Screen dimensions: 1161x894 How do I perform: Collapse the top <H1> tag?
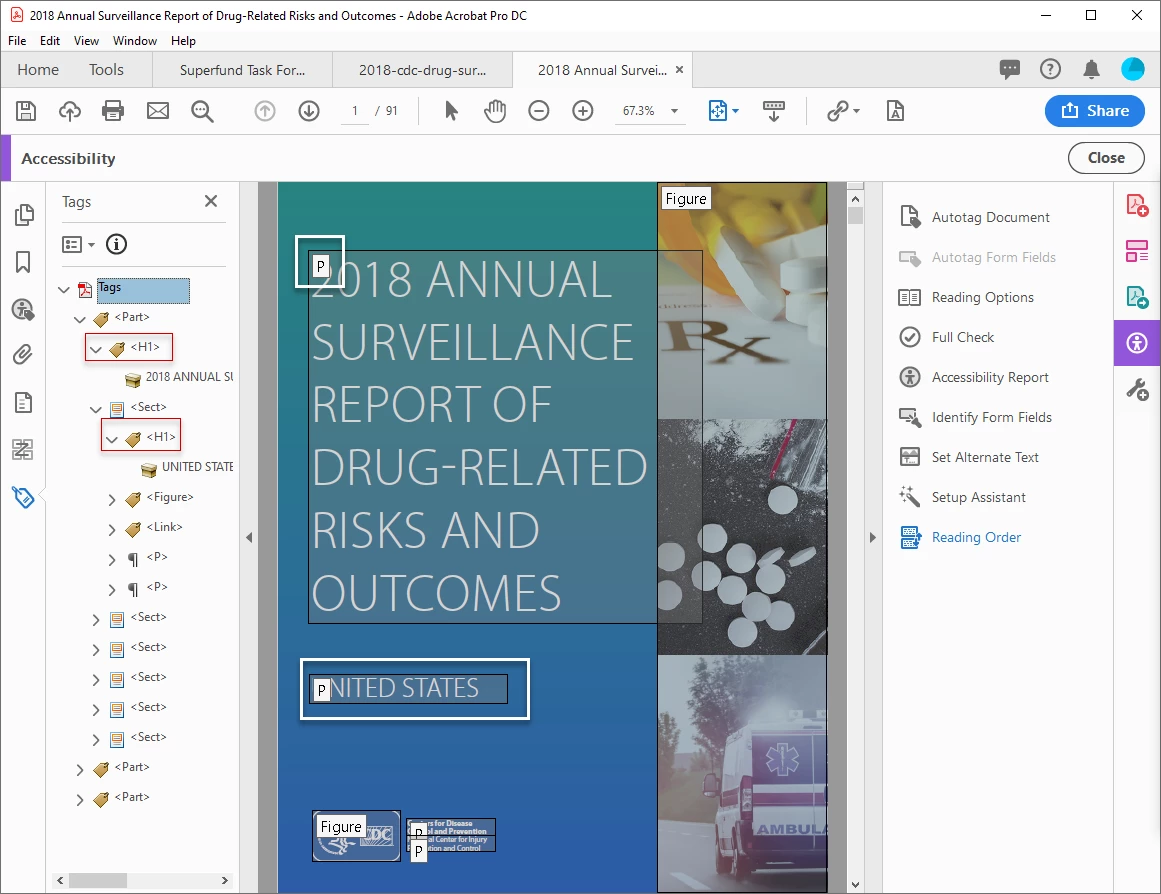96,349
